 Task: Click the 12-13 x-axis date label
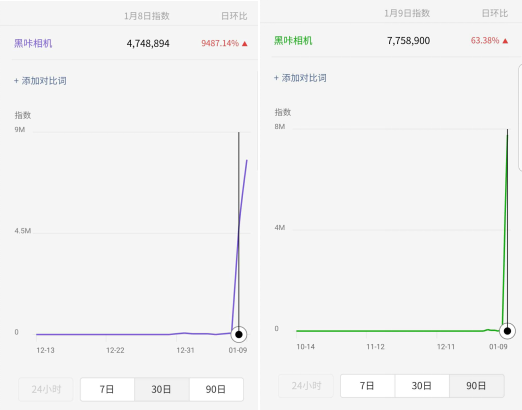pyautogui.click(x=45, y=350)
